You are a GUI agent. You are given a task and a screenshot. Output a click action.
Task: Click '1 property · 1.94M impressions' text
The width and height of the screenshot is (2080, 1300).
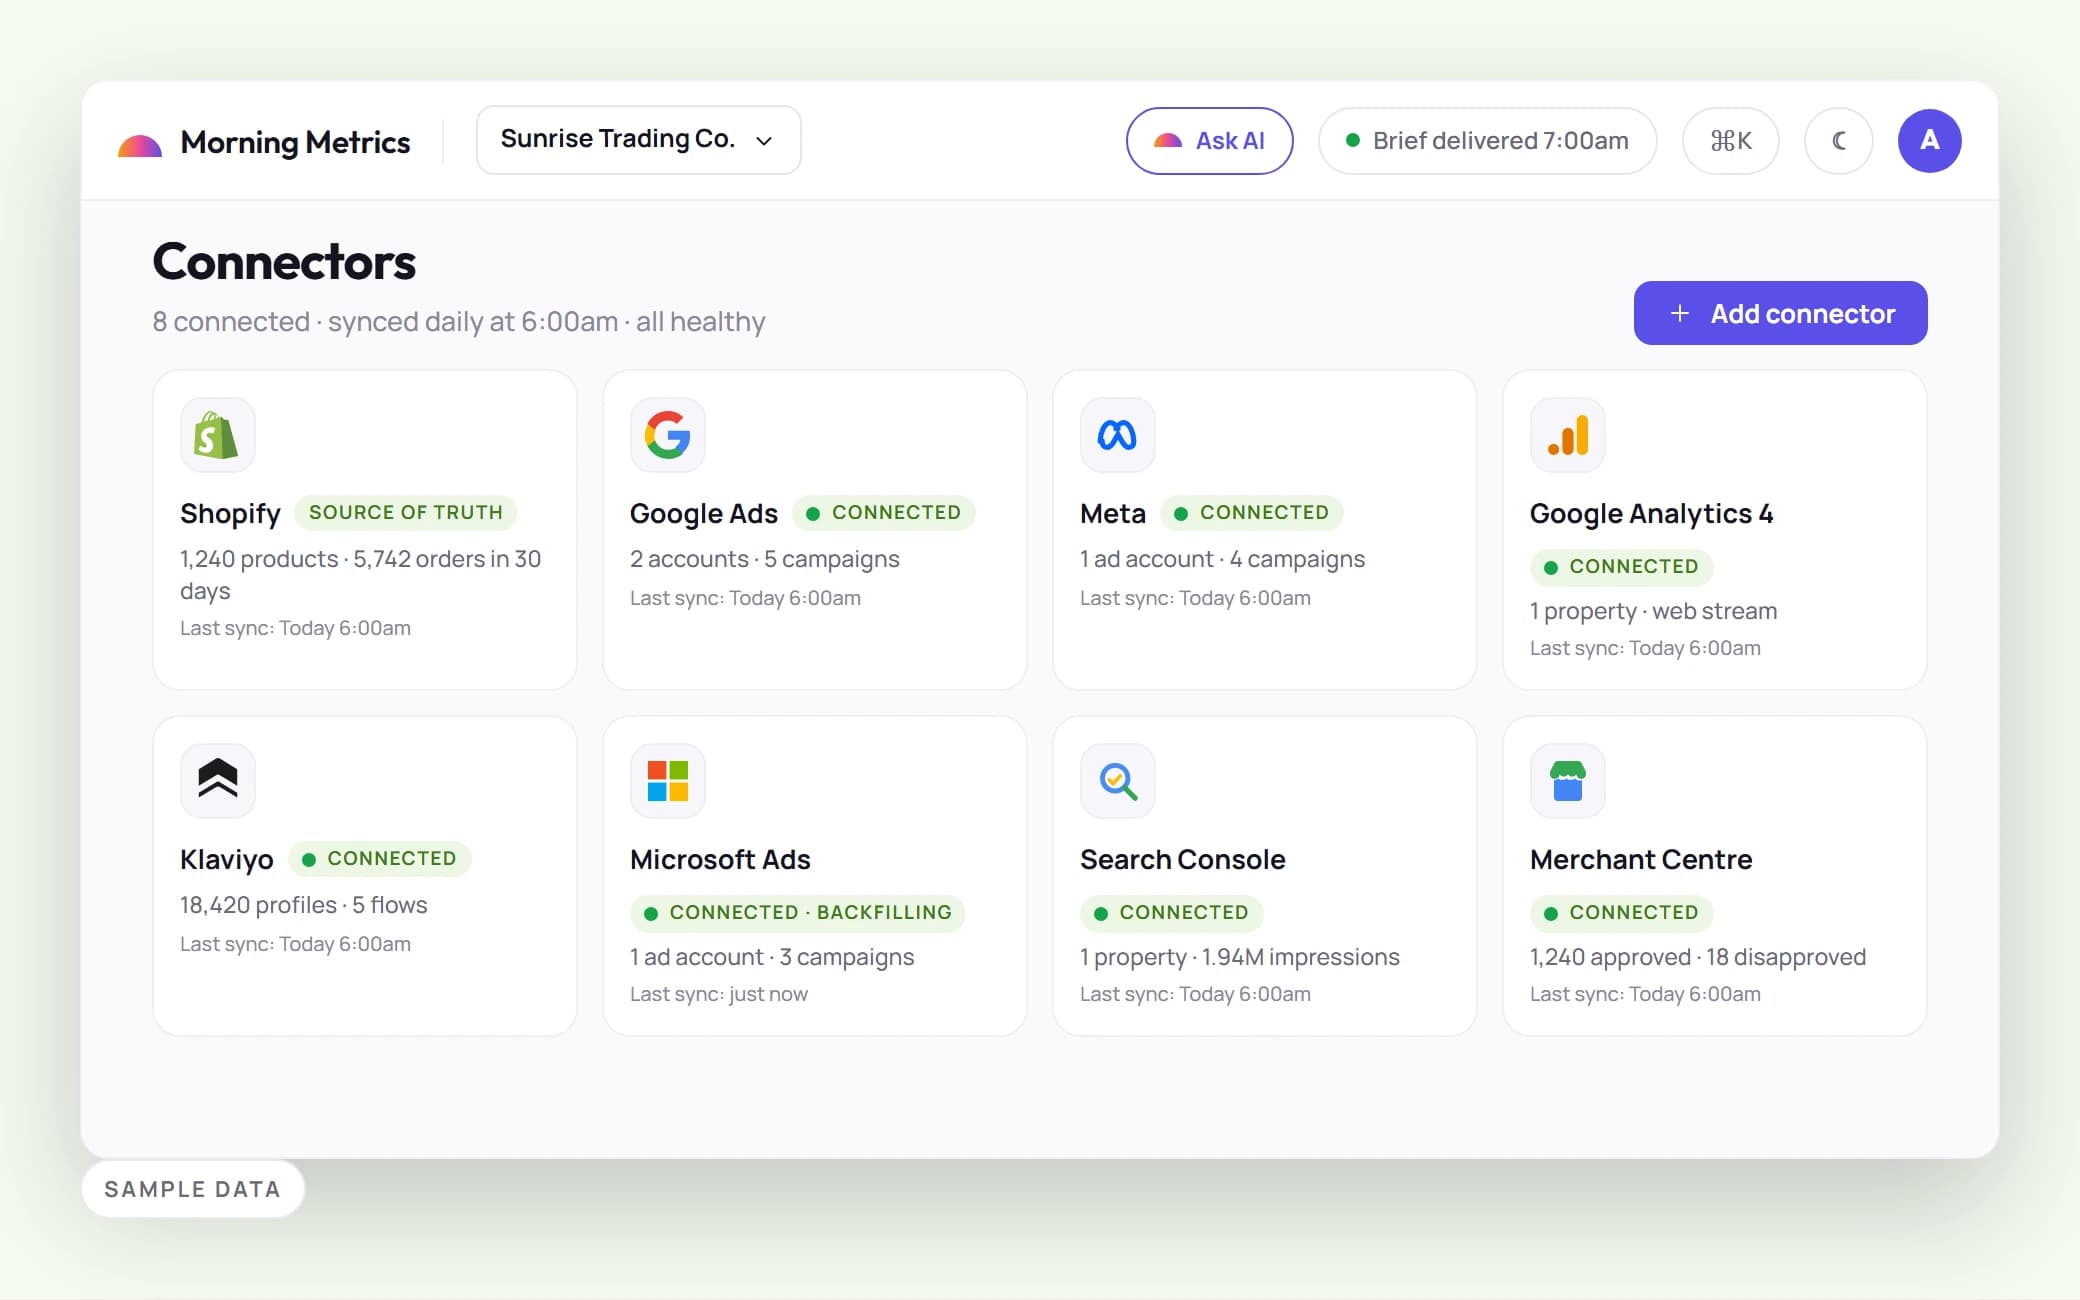point(1240,957)
